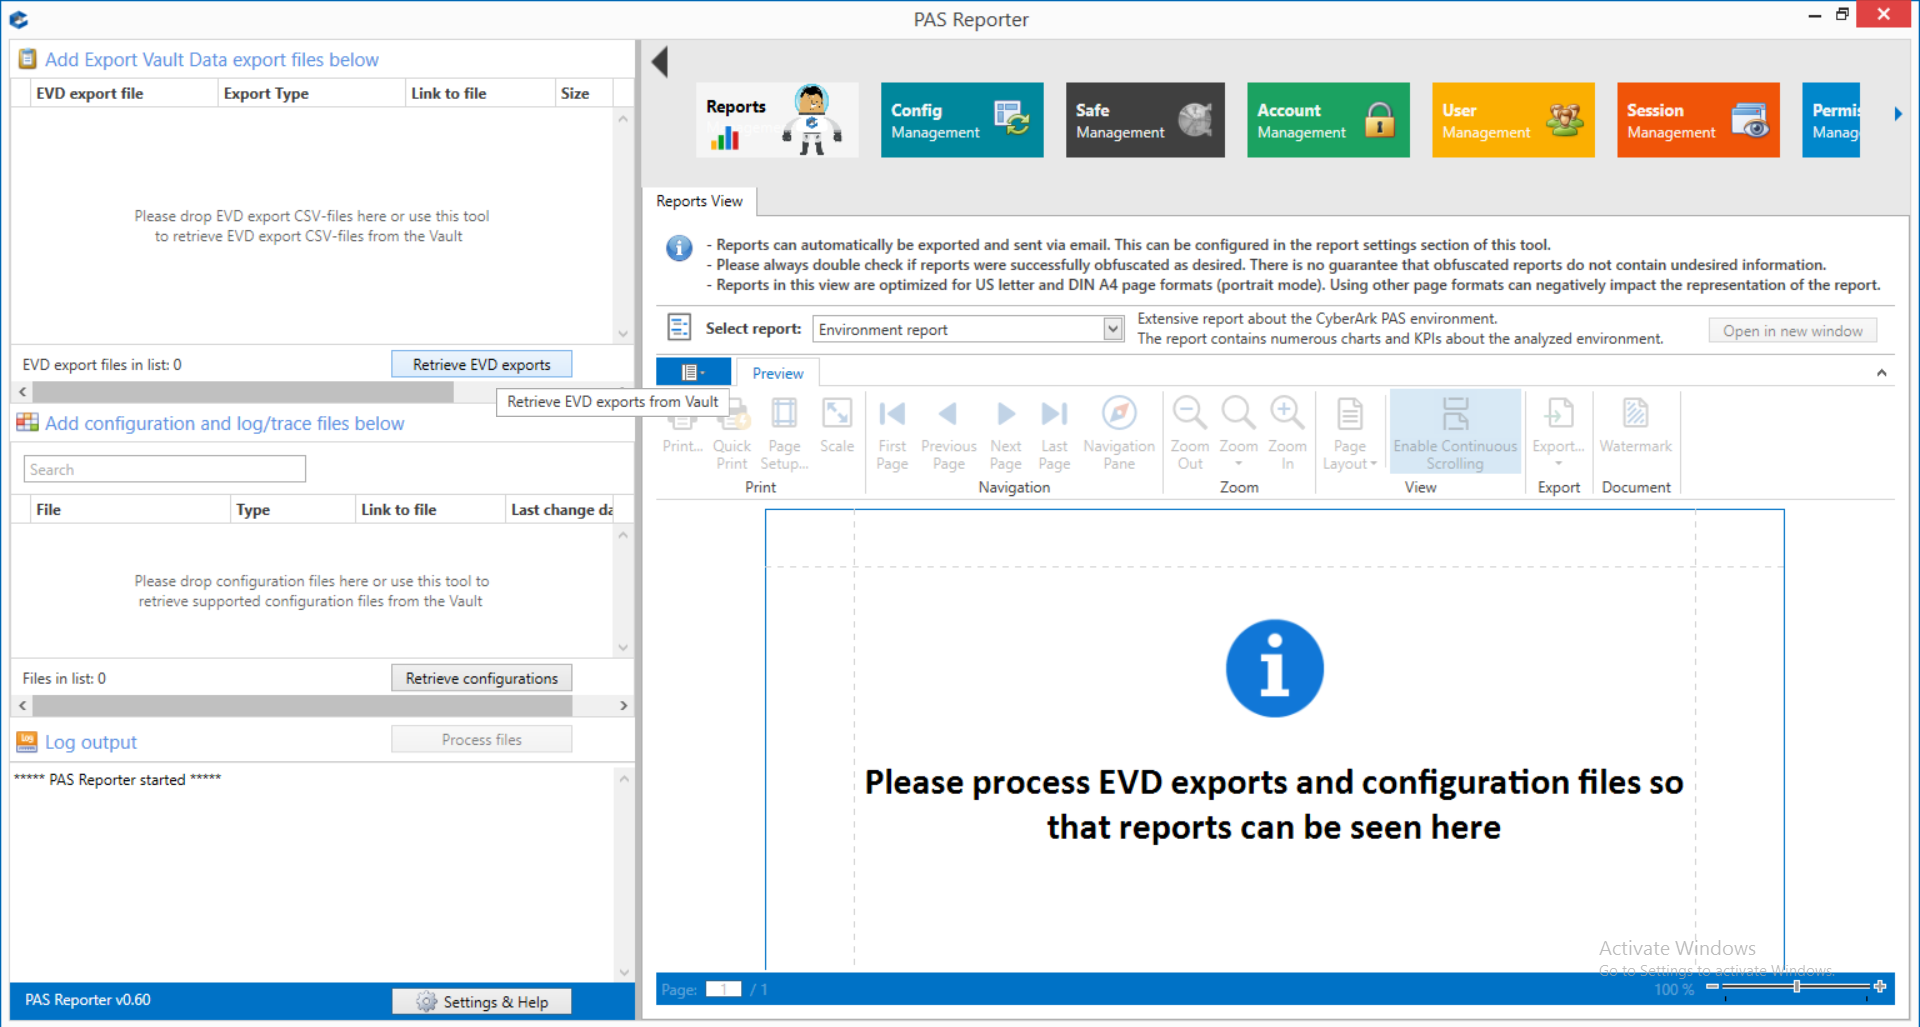The width and height of the screenshot is (1920, 1027).
Task: Click the Watermark icon
Action: (1635, 426)
